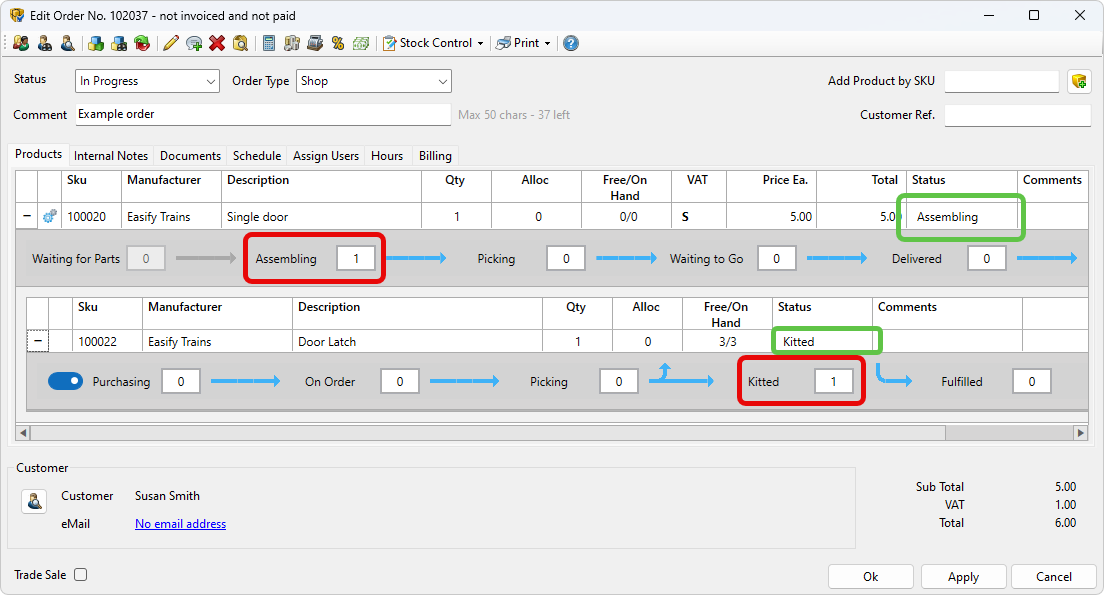Click the Apply button

point(963,576)
